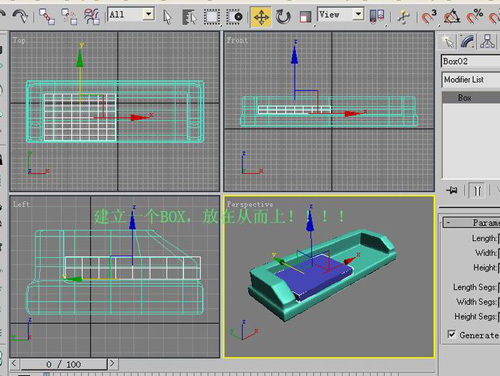This screenshot has height=376, width=500.
Task: Click the Height Segs parameter label
Action: click(x=476, y=316)
